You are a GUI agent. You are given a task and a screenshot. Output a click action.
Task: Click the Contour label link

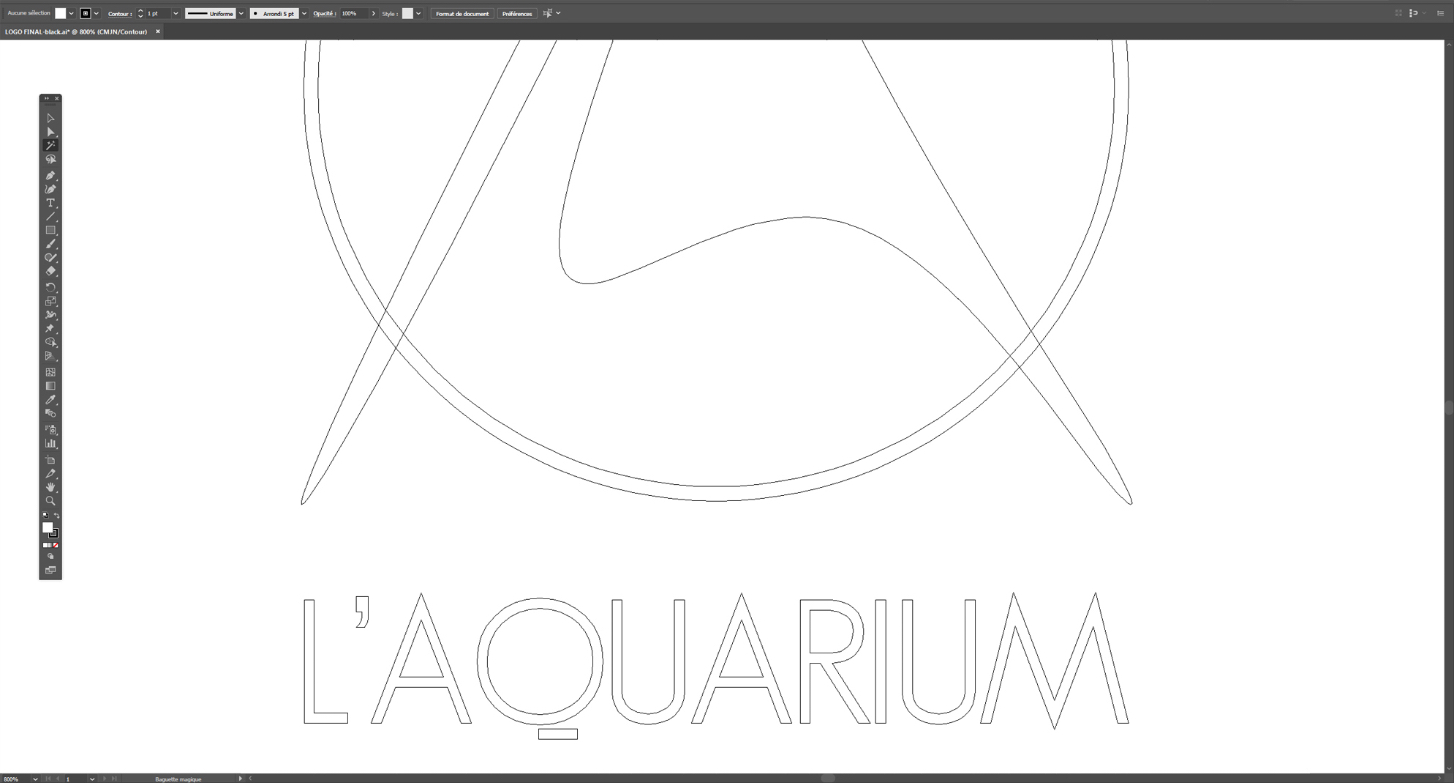coord(119,14)
